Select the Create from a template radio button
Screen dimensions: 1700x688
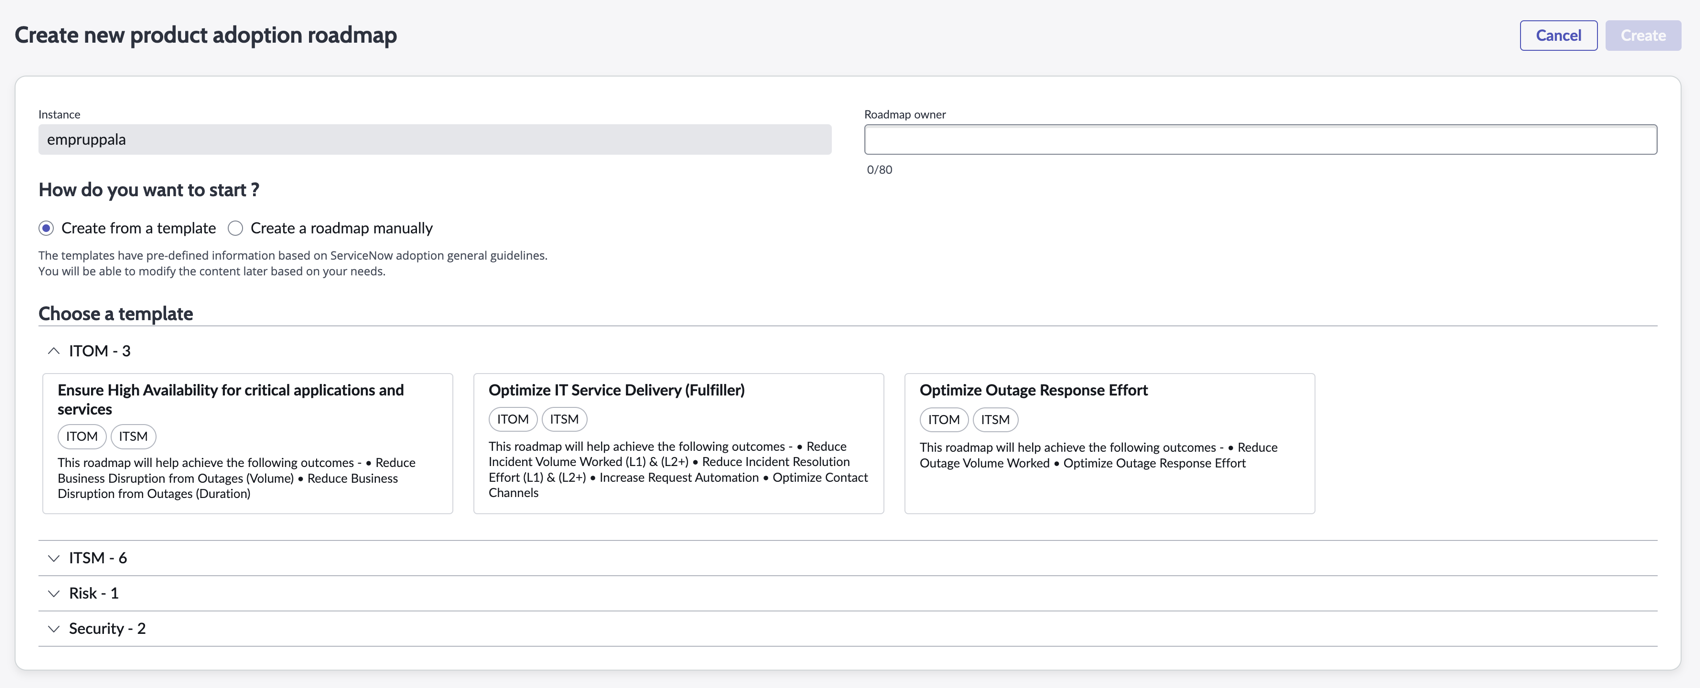point(46,228)
